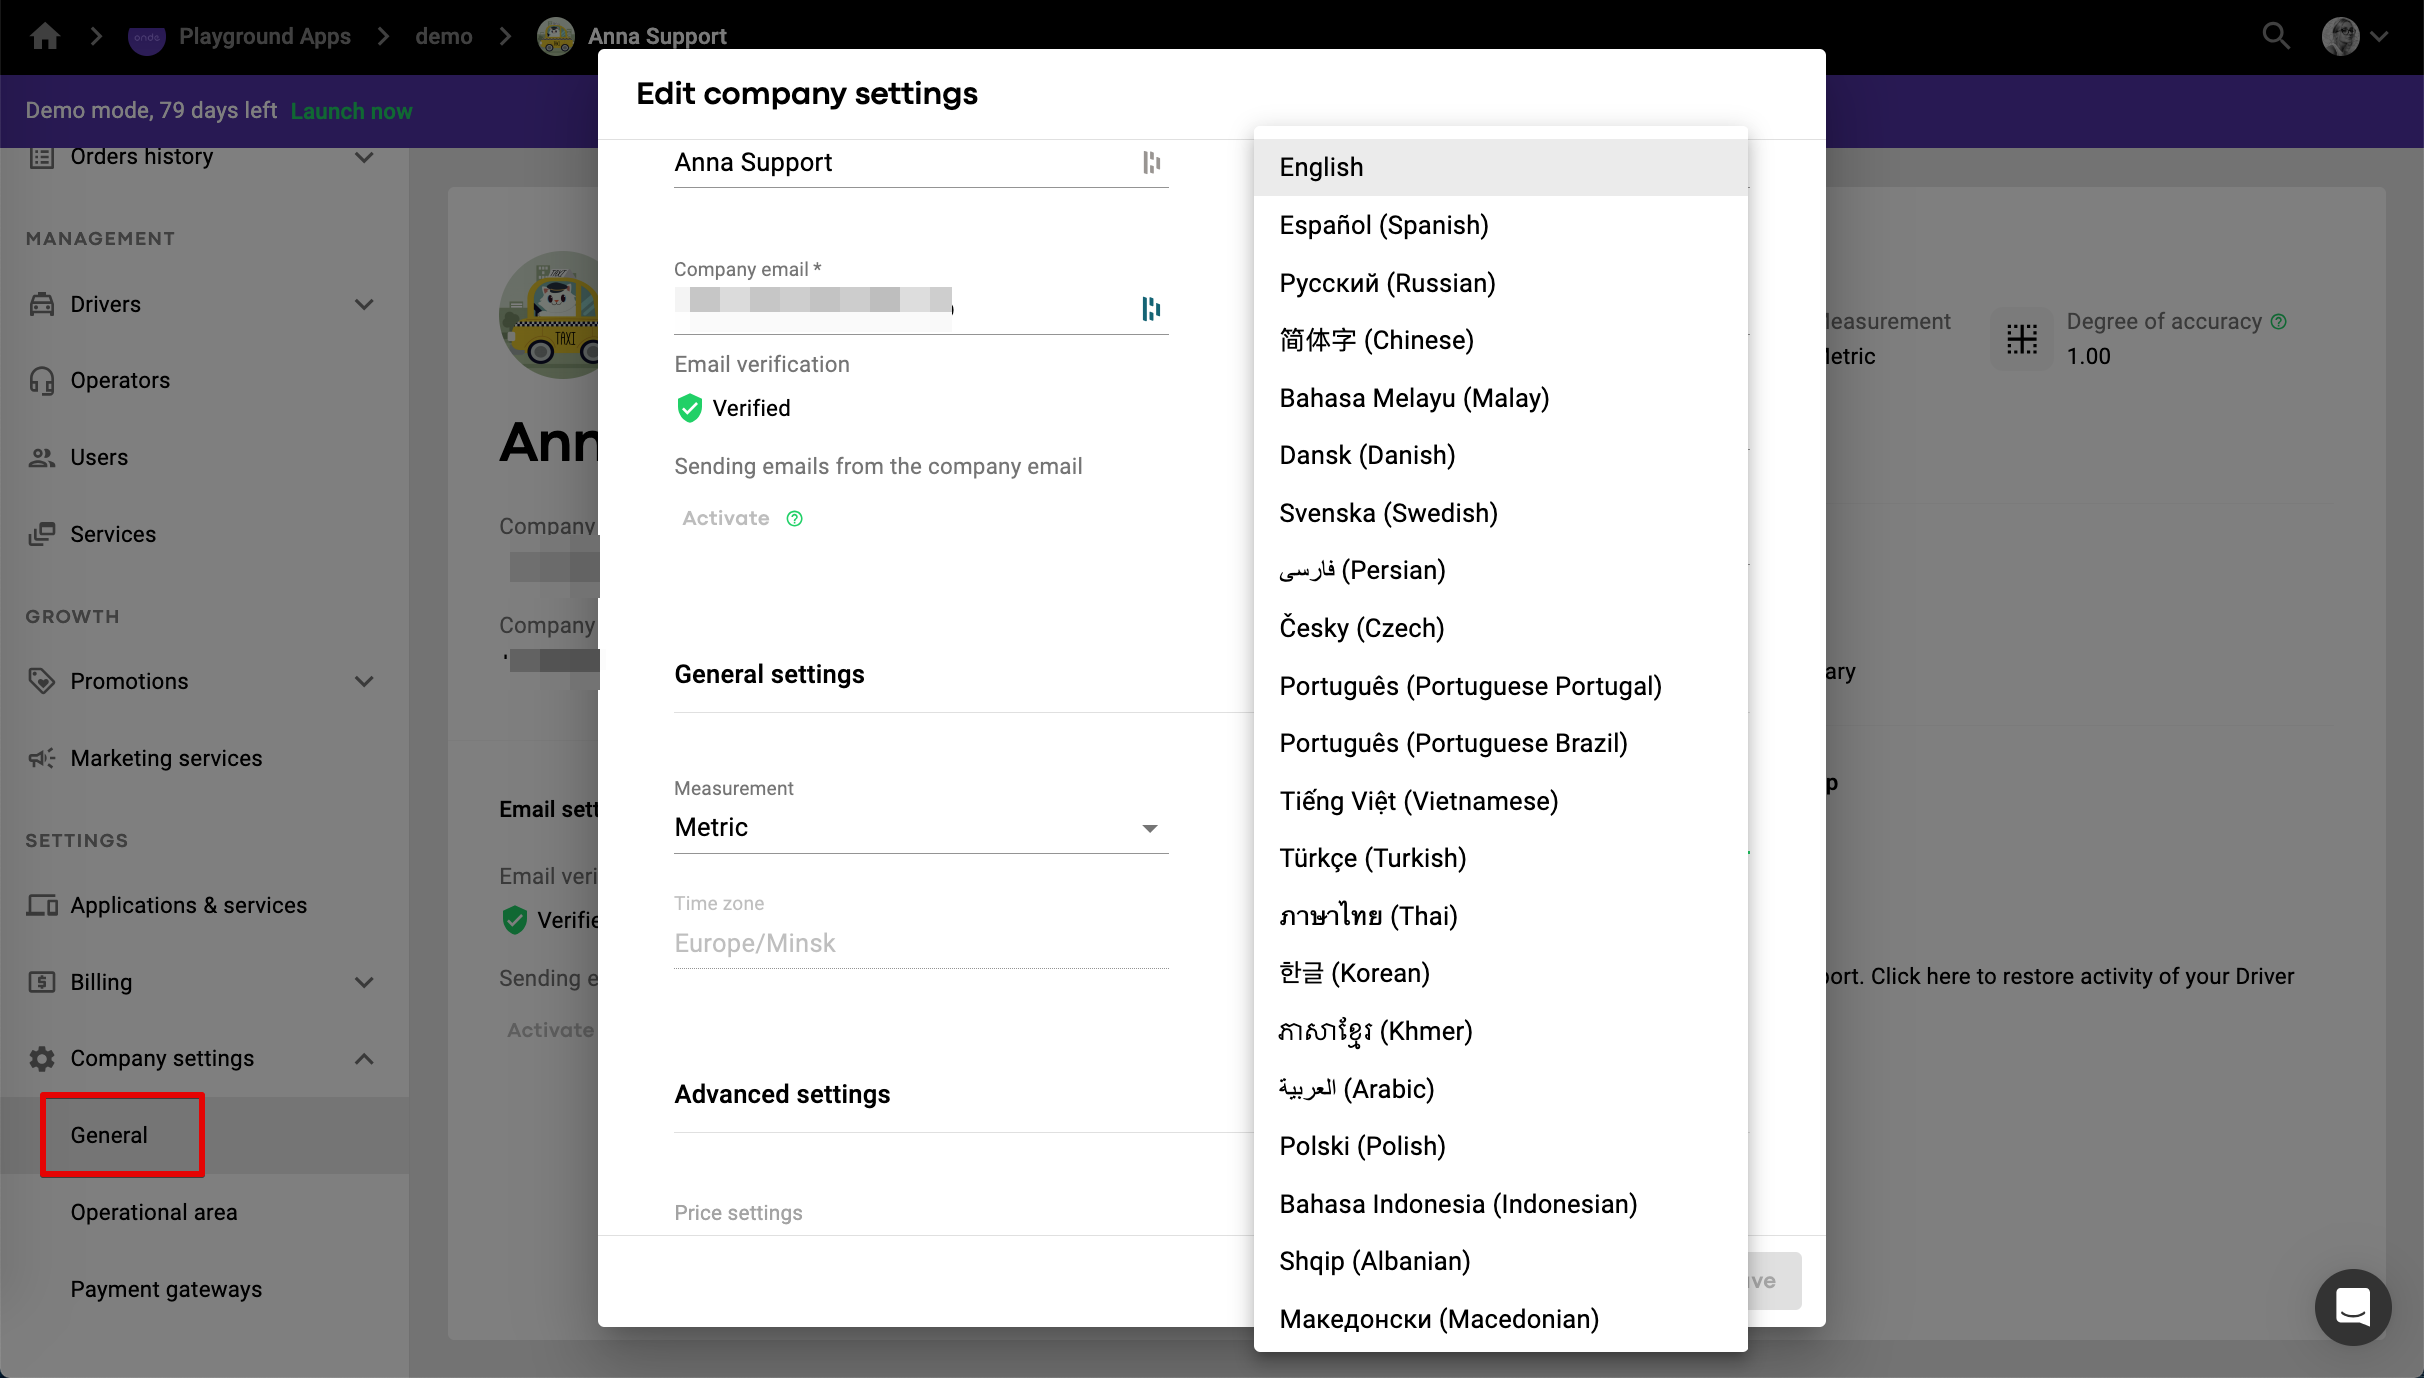Click the Playground Apps logo icon
Viewport: 2424px width, 1378px height.
pyautogui.click(x=147, y=37)
